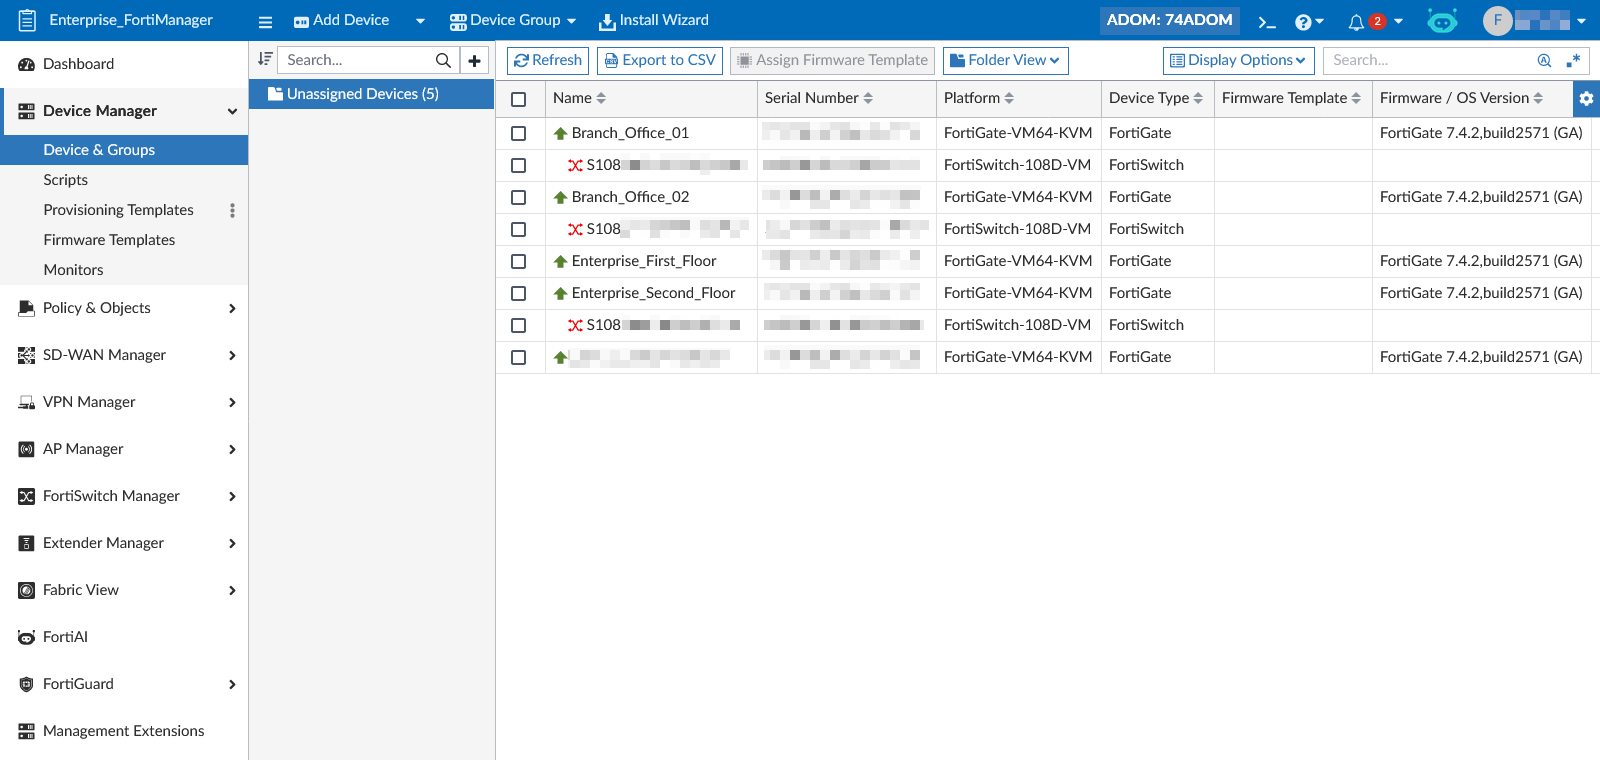Click the SD-WAN Manager icon
The image size is (1600, 760).
coord(26,355)
